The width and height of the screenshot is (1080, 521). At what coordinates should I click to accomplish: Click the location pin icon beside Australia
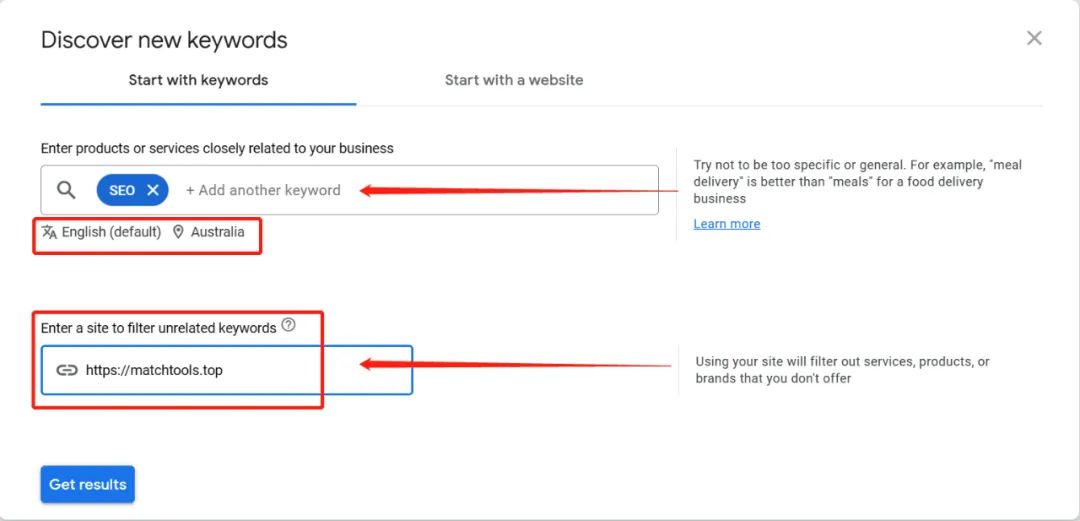click(x=178, y=232)
